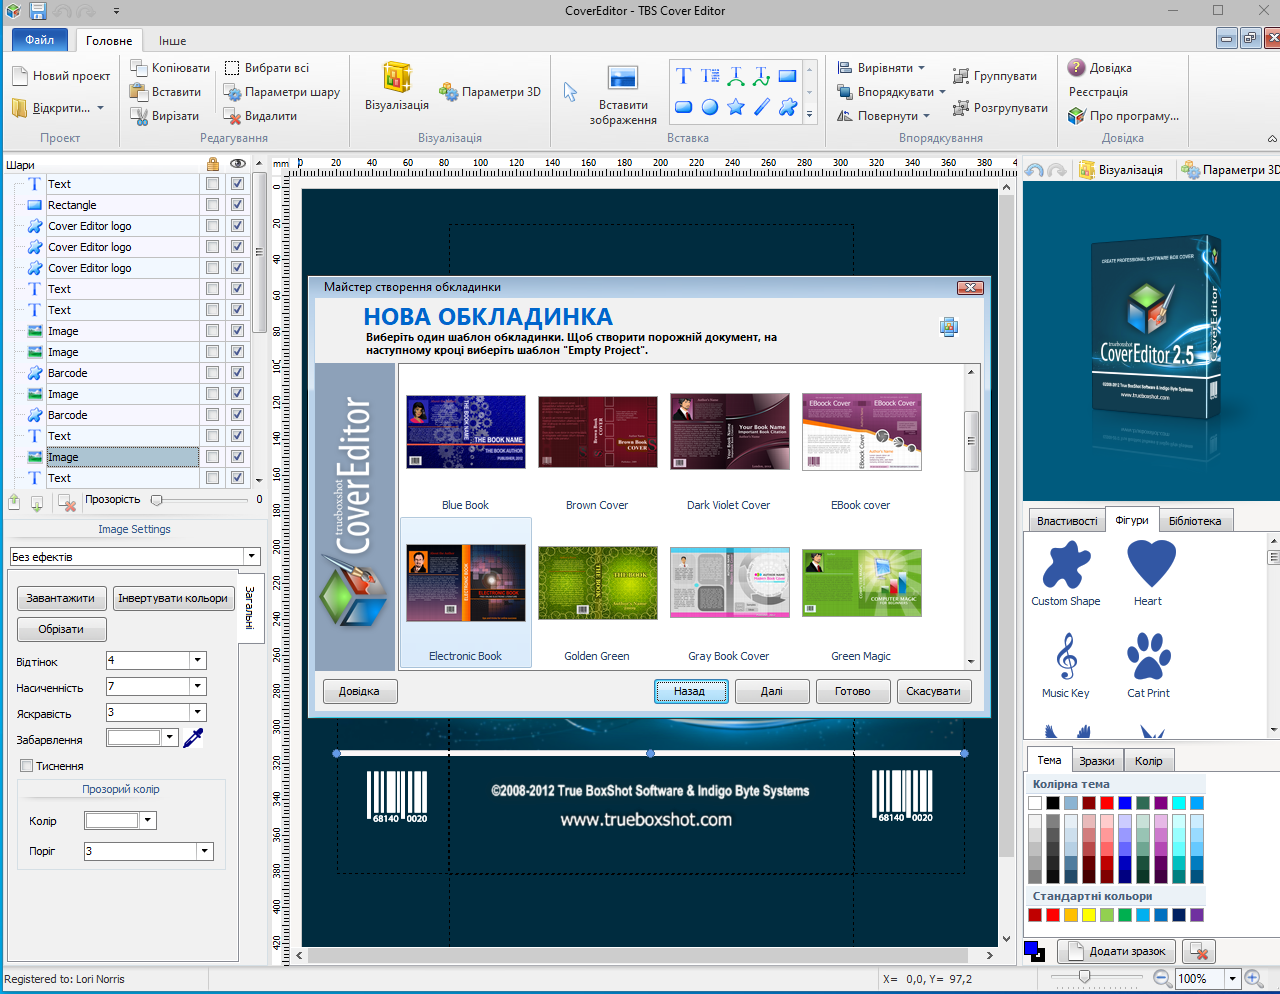Viewport: 1280px width, 994px height.
Task: Open Про програму about dialog
Action: pyautogui.click(x=1124, y=116)
